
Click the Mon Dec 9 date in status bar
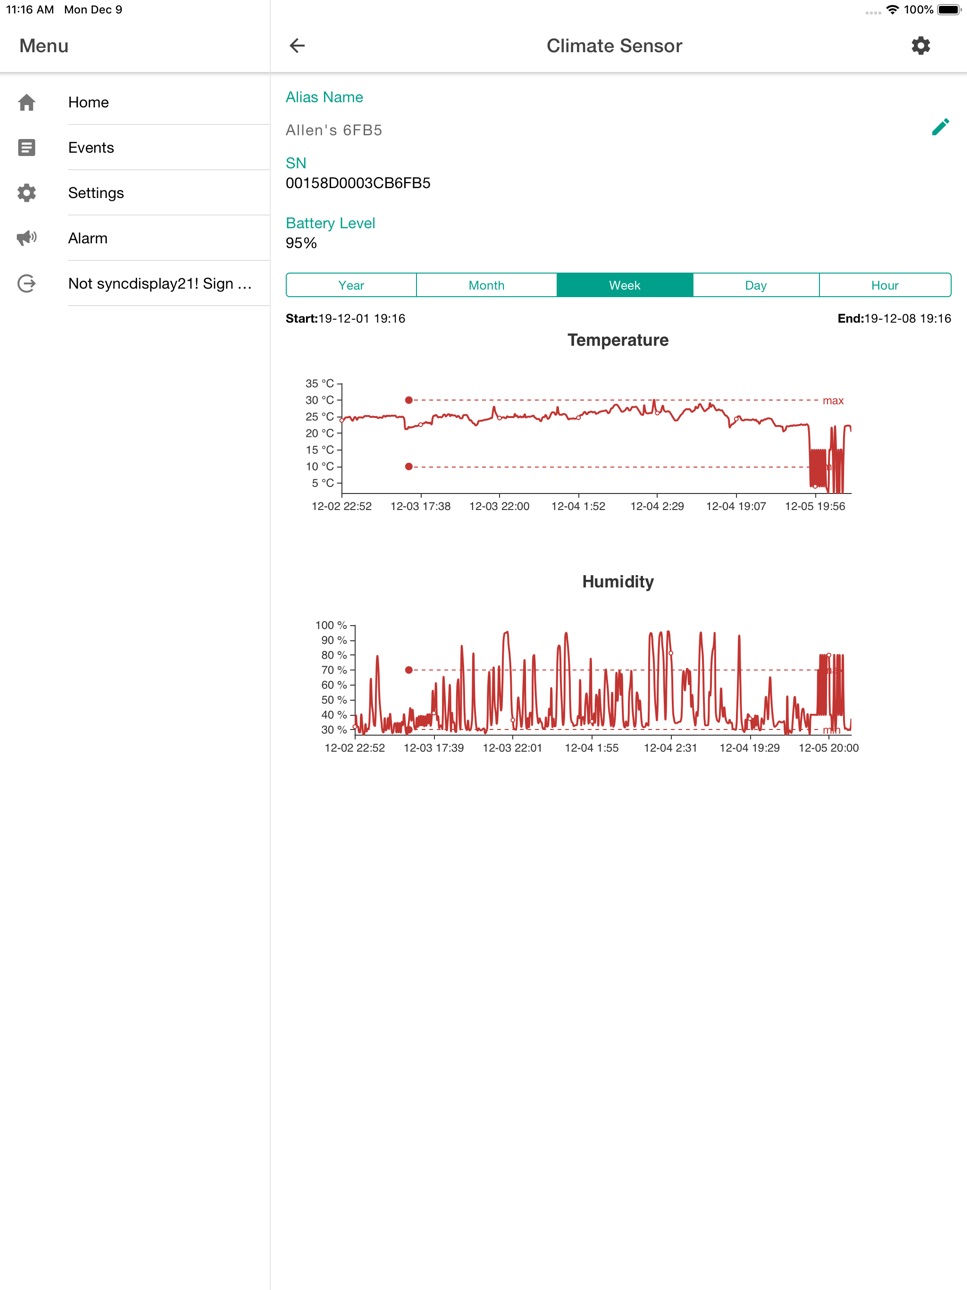(93, 10)
